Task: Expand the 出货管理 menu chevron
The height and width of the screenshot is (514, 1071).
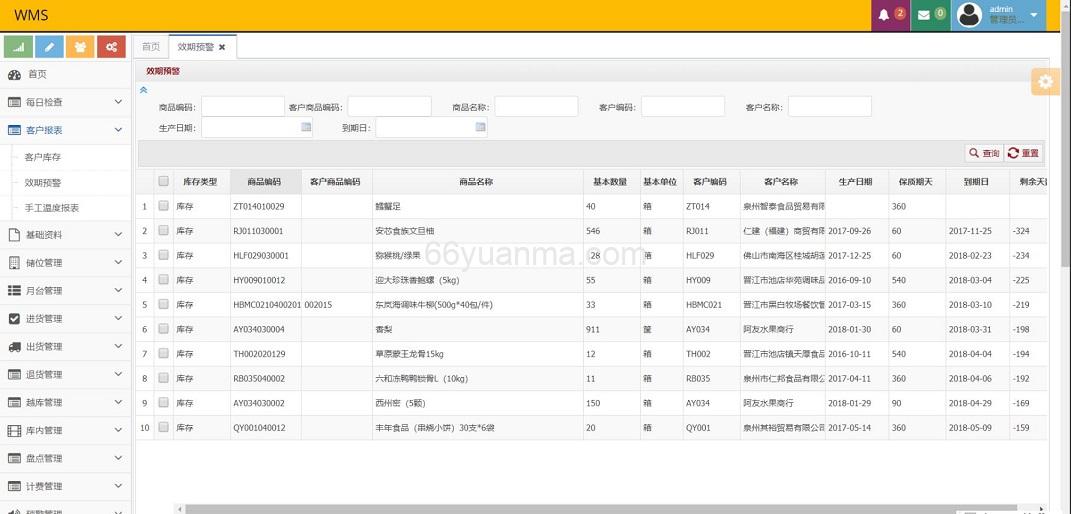Action: pyautogui.click(x=118, y=347)
